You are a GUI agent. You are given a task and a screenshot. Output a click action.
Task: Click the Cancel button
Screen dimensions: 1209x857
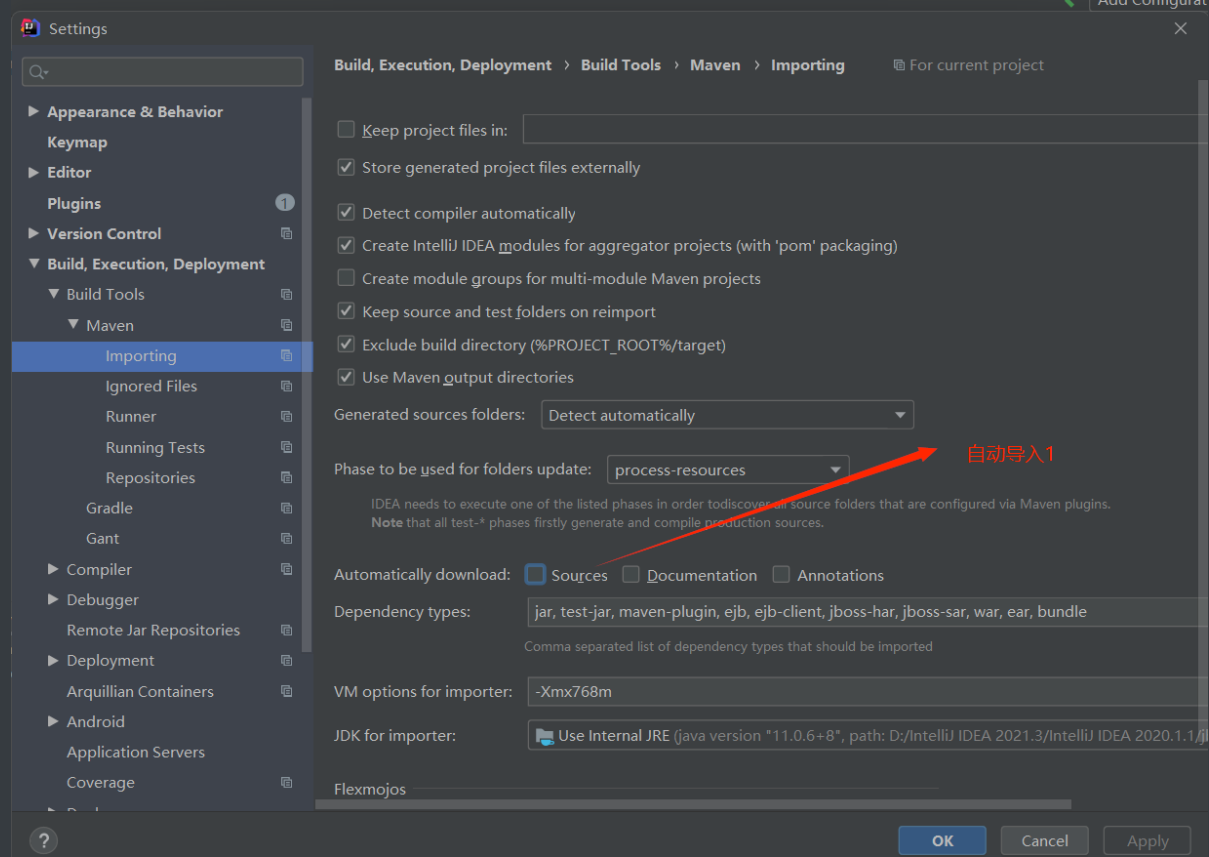click(1045, 841)
